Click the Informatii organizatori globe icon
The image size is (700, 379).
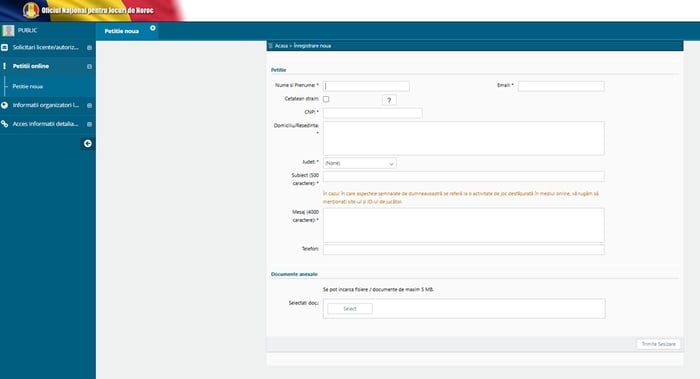tap(4, 105)
